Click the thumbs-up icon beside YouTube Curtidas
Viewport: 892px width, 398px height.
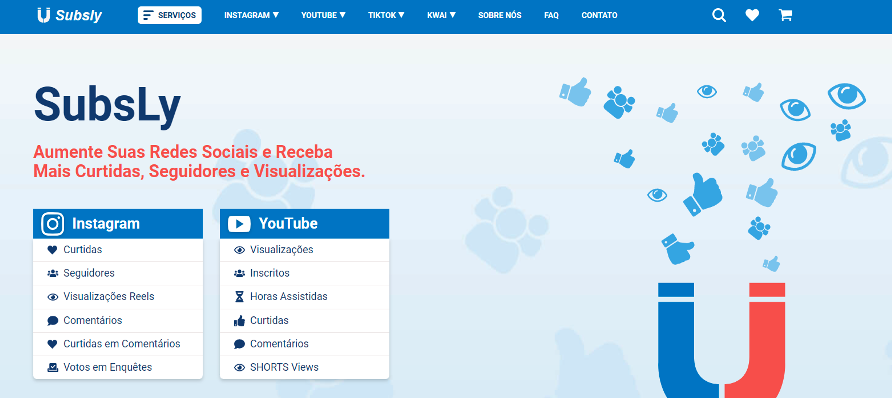pos(239,321)
